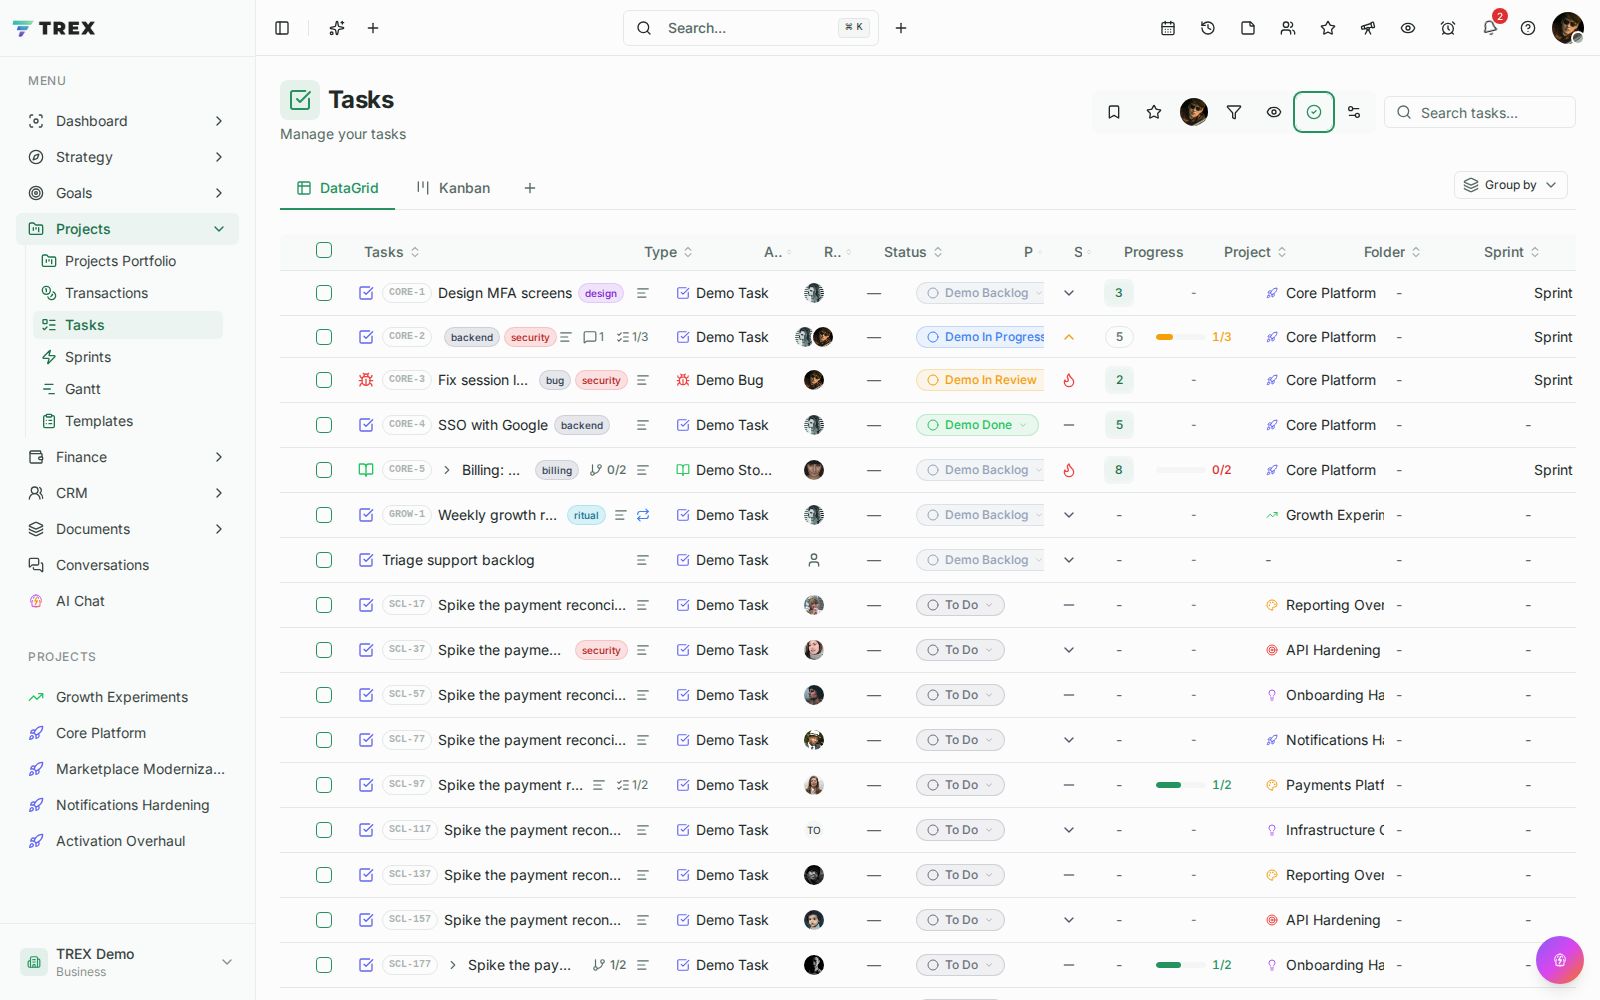Open the TREX Demo workspace switcher
The height and width of the screenshot is (1000, 1600).
(x=128, y=962)
